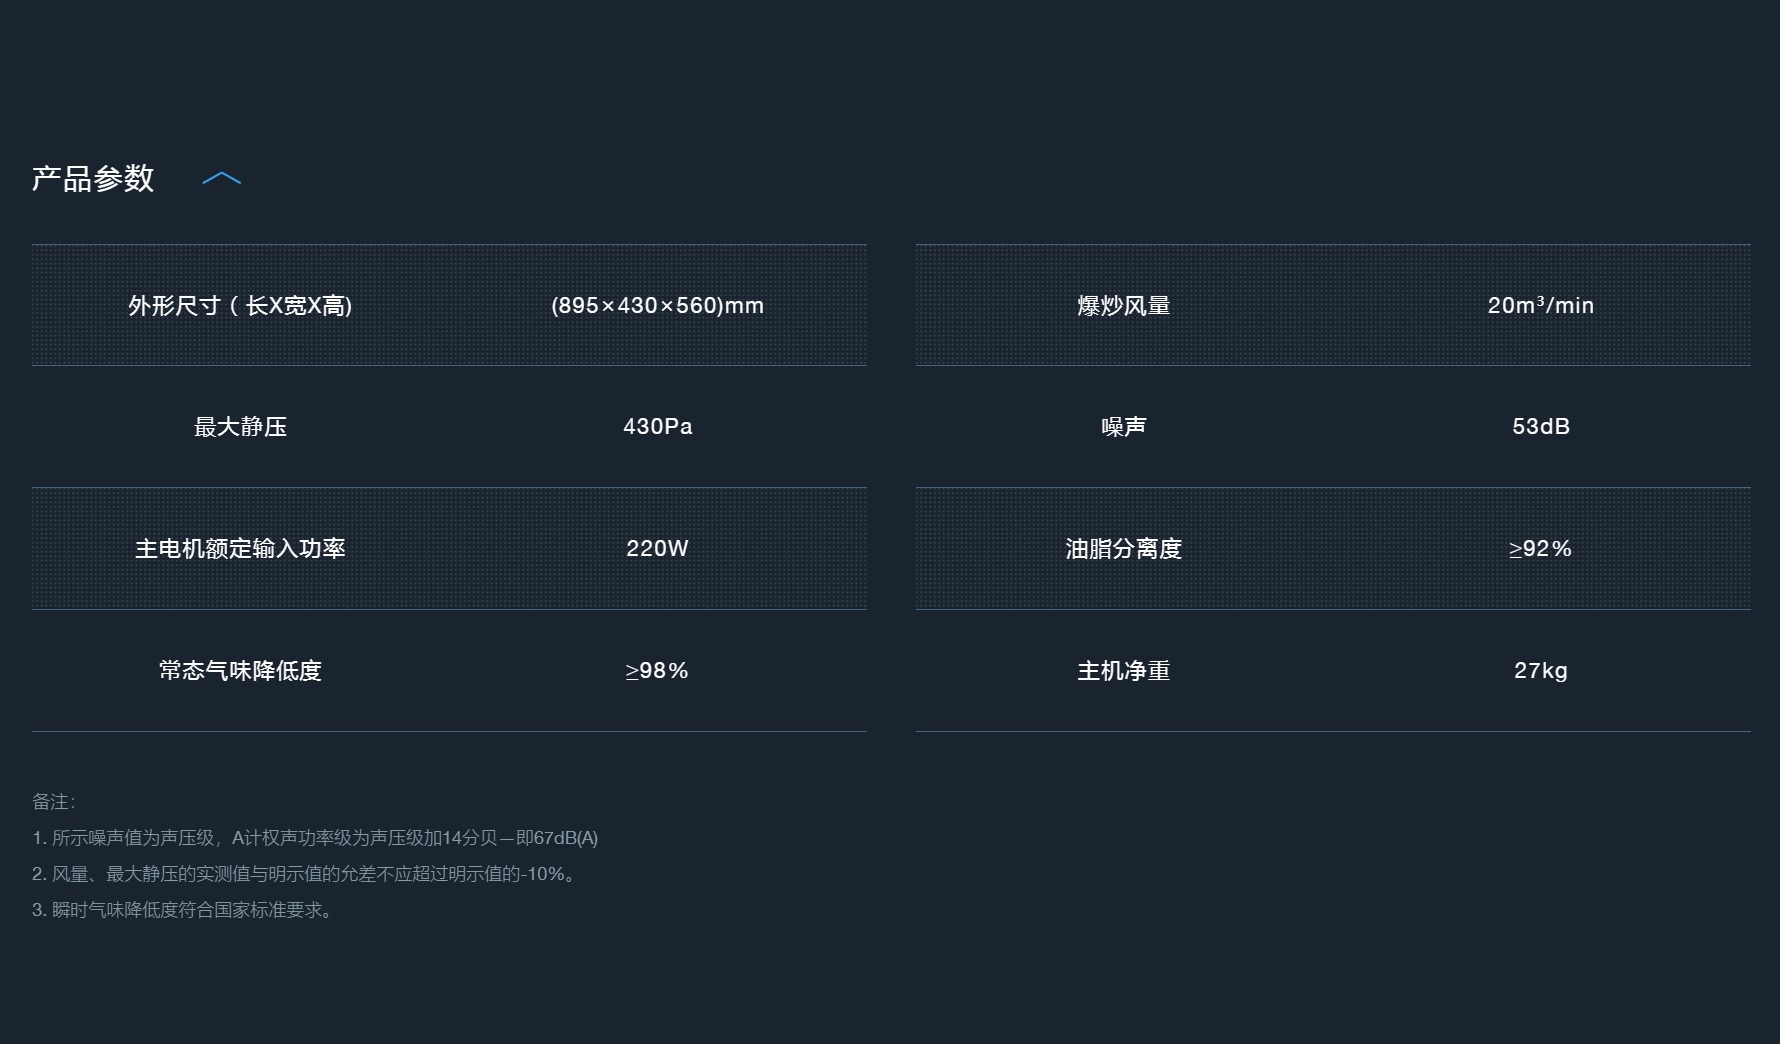
Task: Select the 220W power value
Action: (657, 549)
